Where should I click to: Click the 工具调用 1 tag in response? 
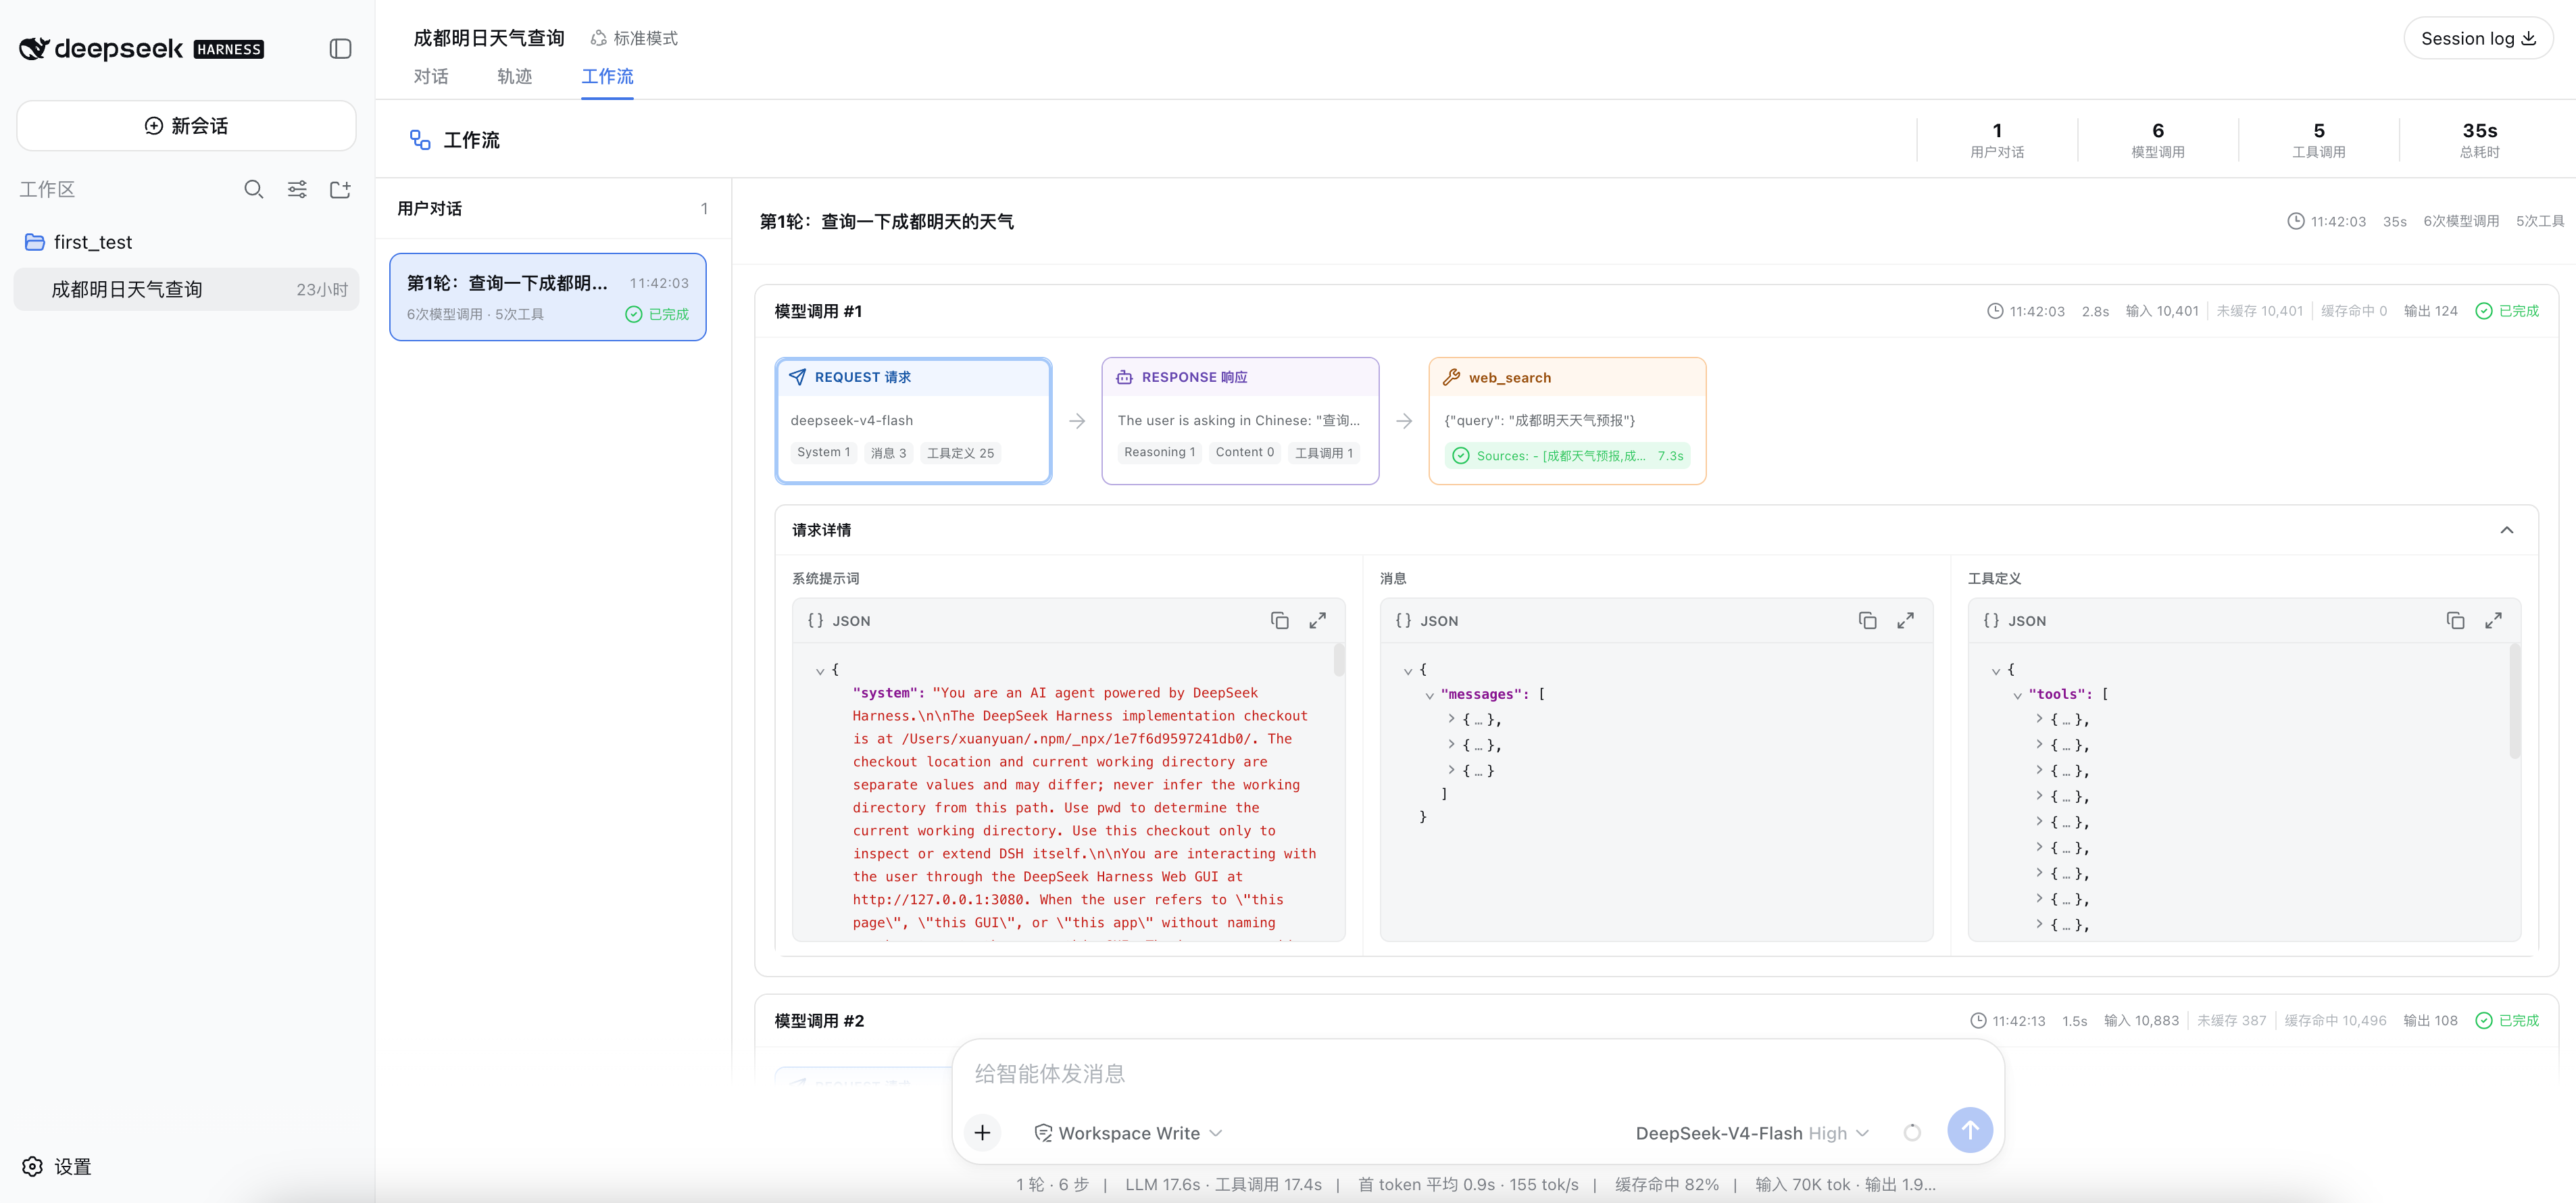coord(1323,453)
